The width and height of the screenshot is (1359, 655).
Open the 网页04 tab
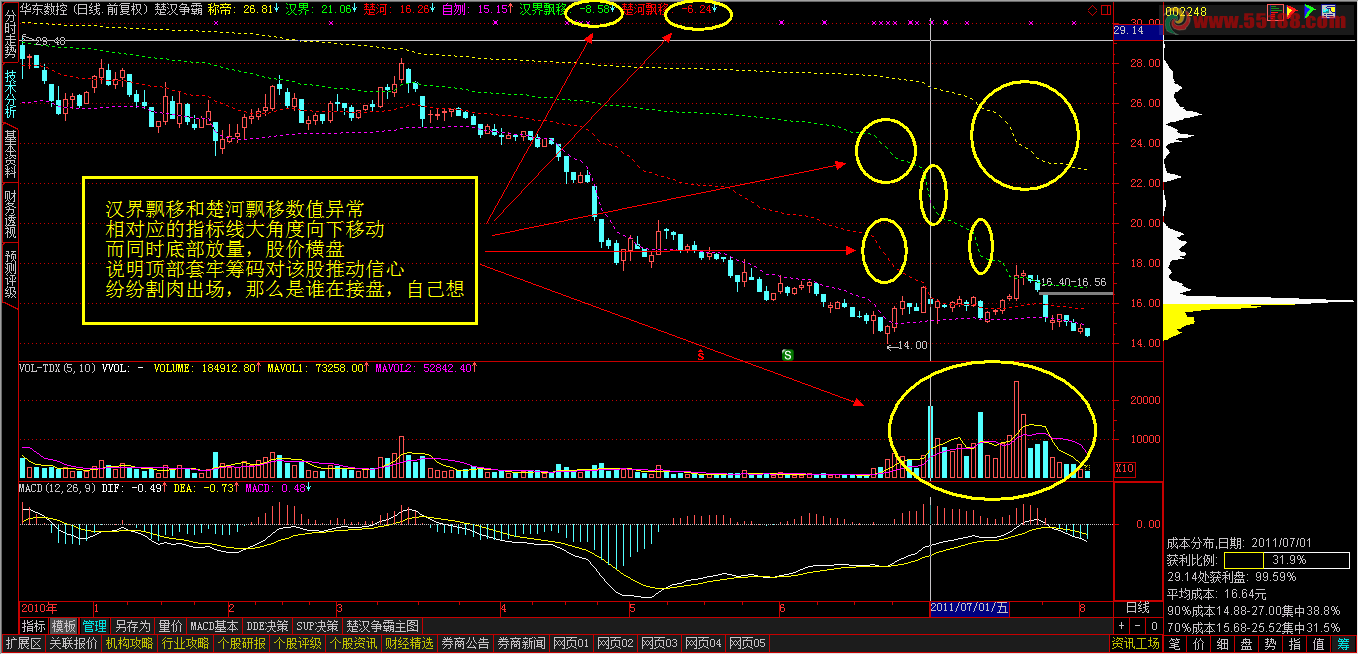point(704,644)
